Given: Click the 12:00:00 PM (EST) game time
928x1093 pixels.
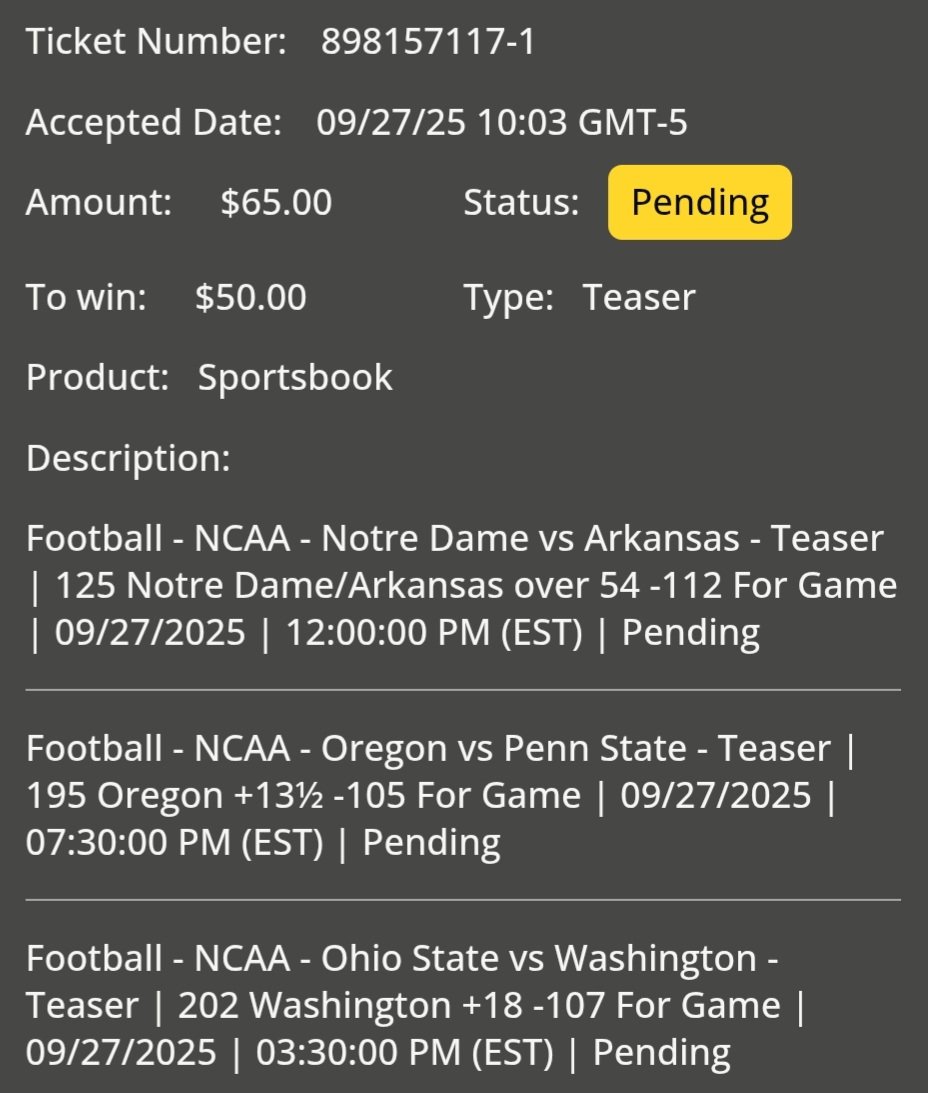Looking at the screenshot, I should (x=434, y=632).
